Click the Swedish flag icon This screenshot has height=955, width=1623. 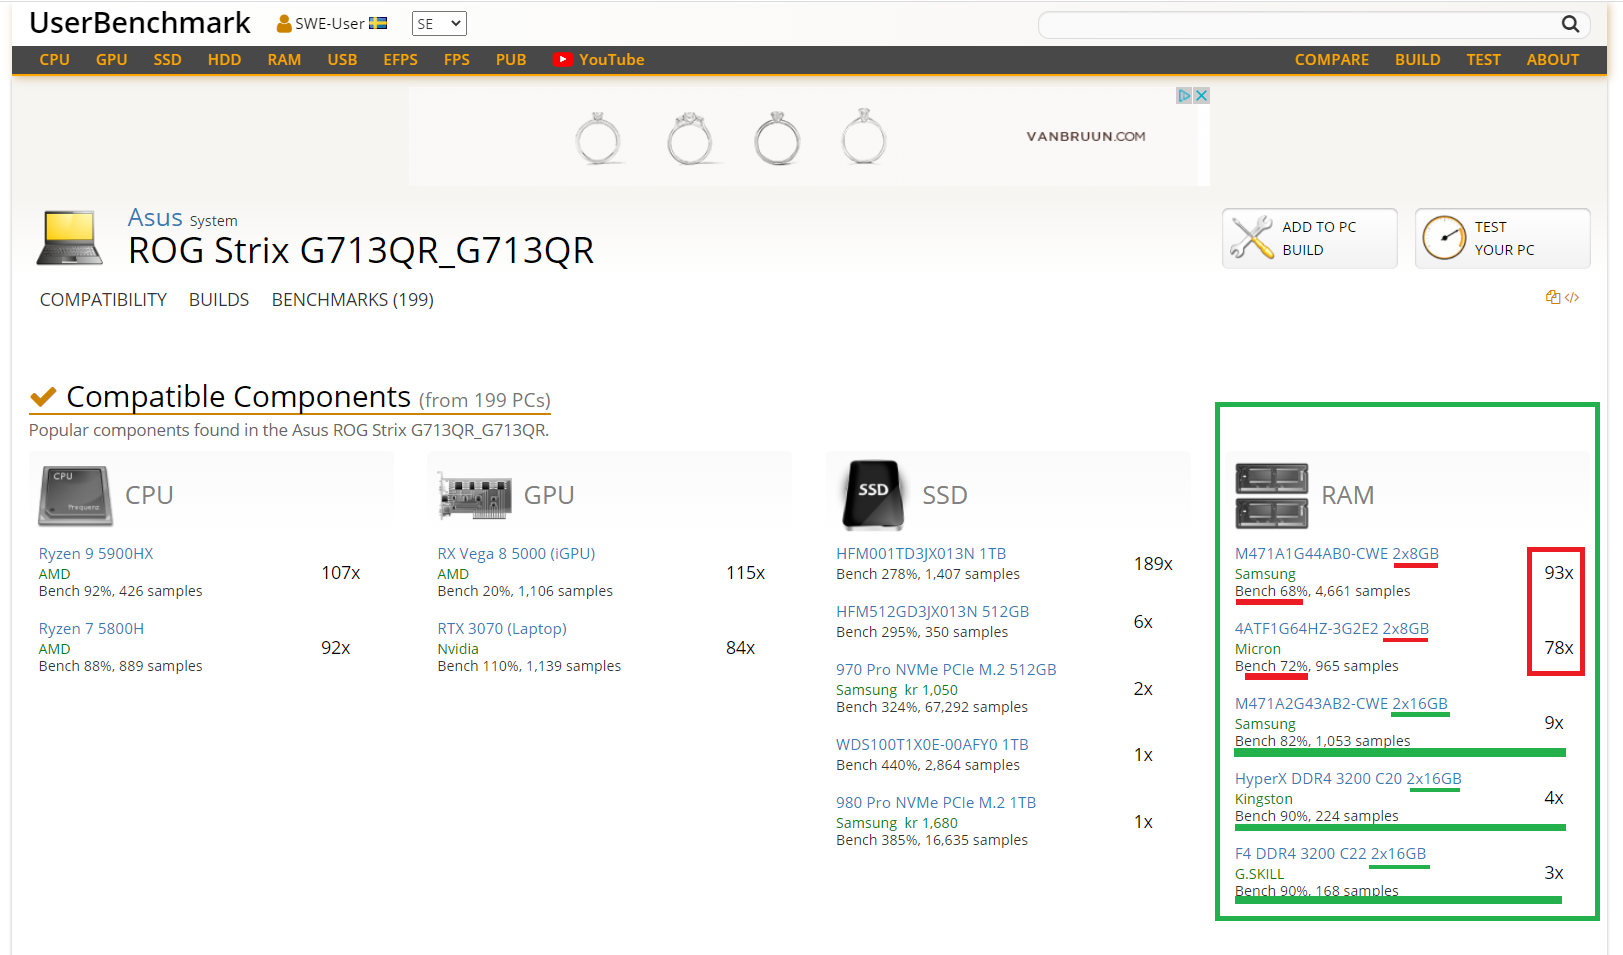coord(378,23)
